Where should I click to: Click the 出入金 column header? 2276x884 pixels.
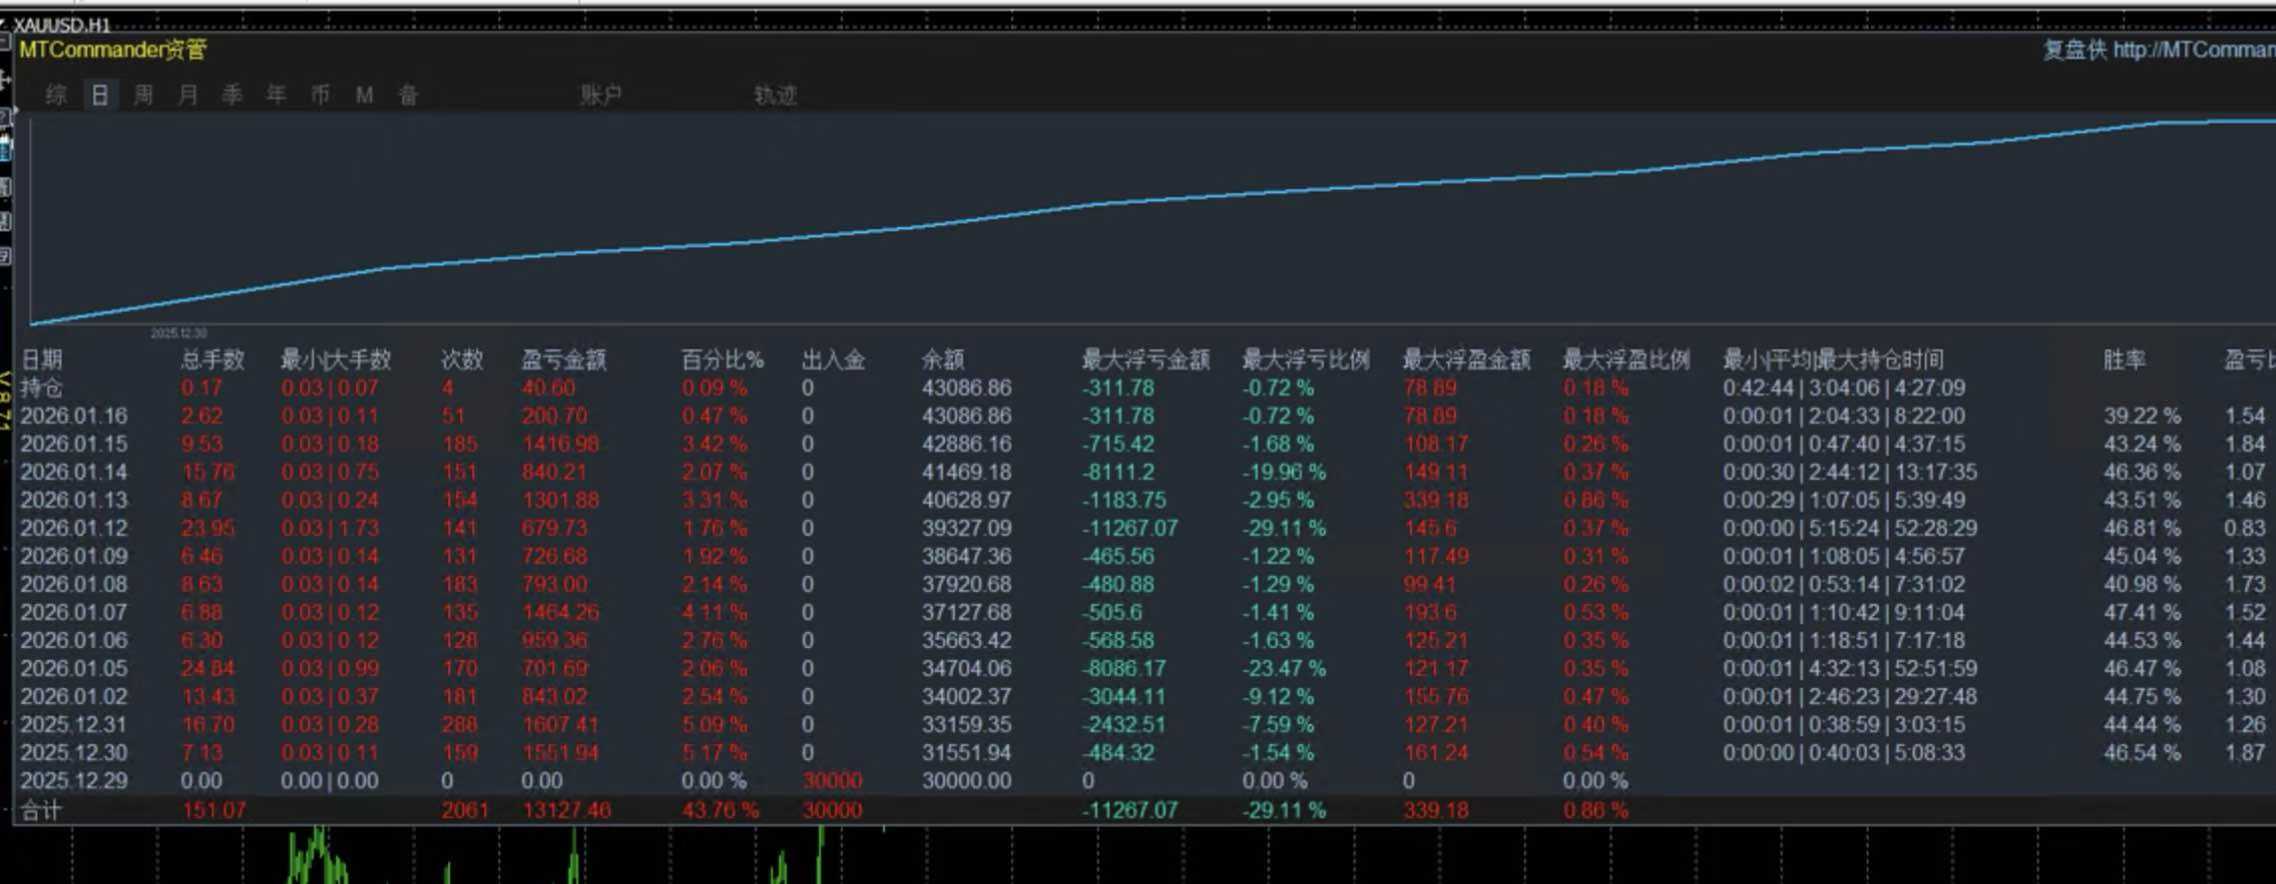(x=833, y=360)
